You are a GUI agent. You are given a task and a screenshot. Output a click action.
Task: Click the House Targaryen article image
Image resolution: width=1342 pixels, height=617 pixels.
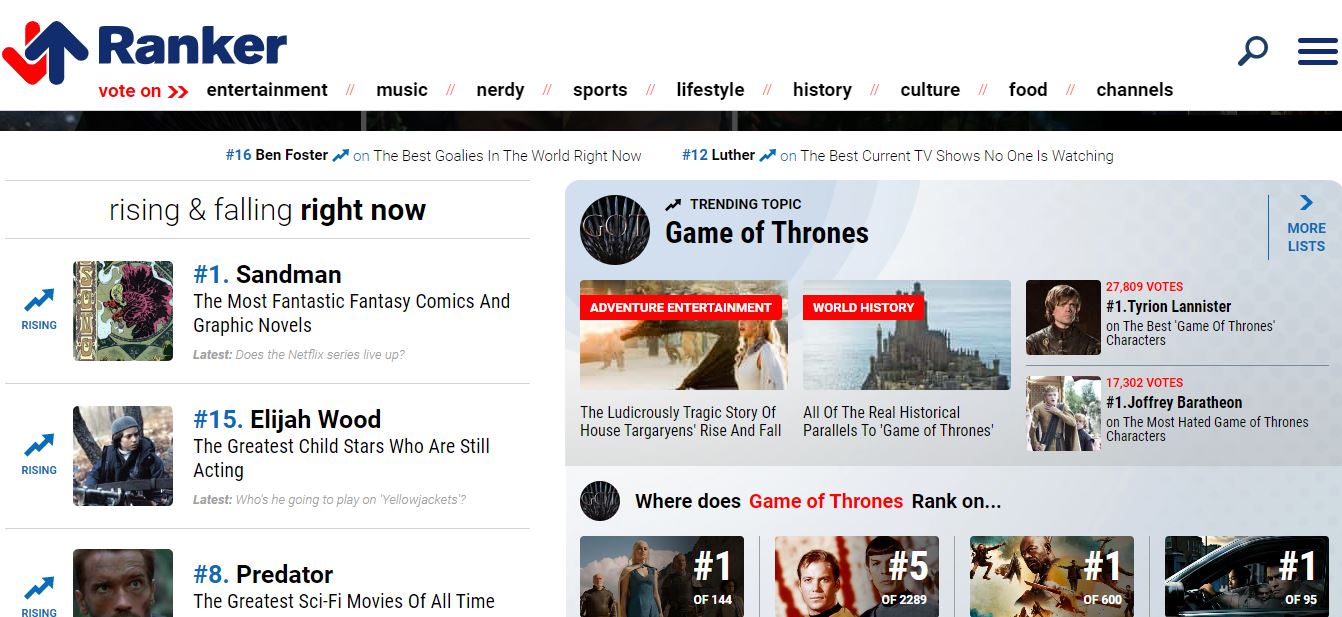pos(684,335)
